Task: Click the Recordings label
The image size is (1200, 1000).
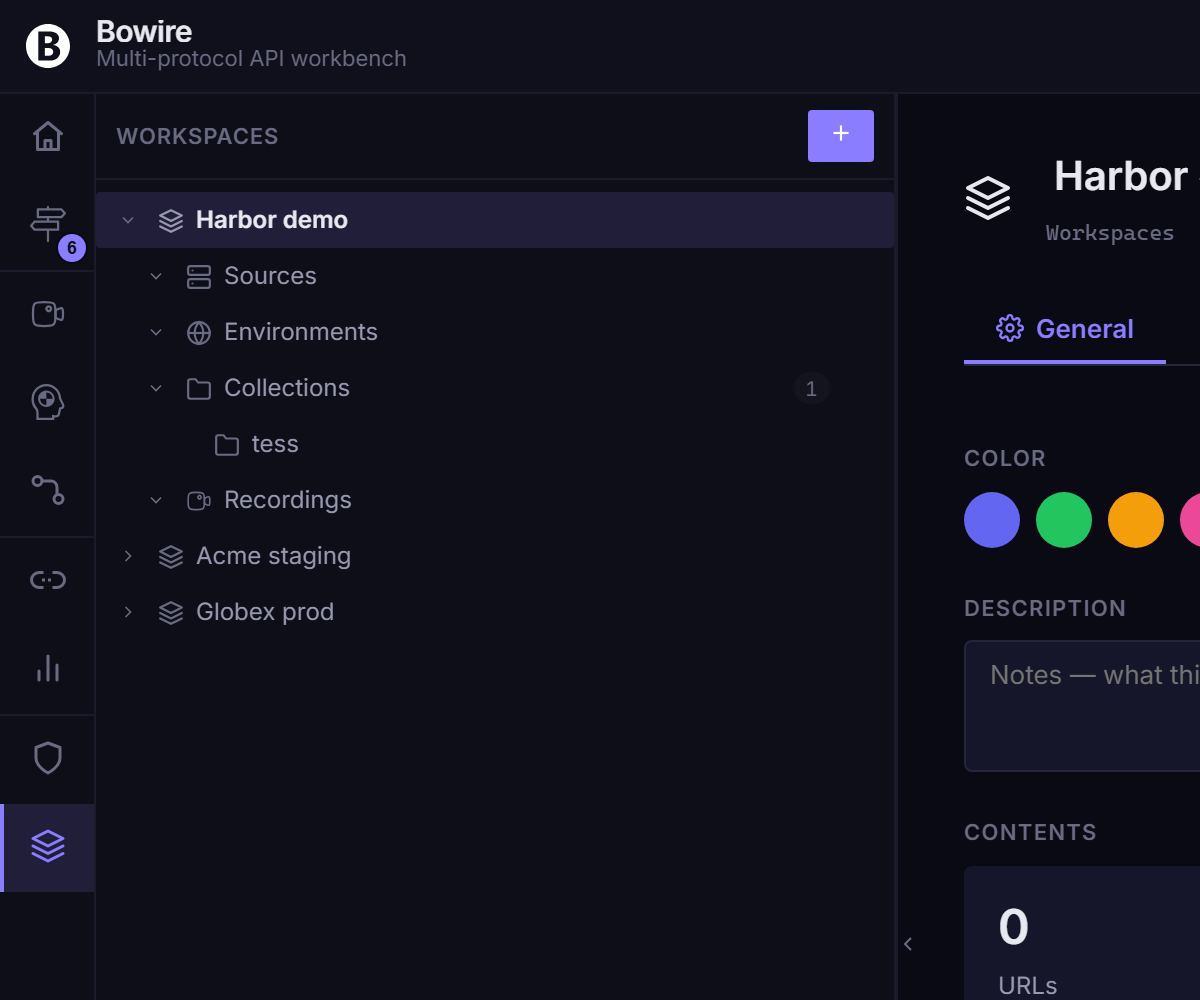Action: tap(288, 500)
